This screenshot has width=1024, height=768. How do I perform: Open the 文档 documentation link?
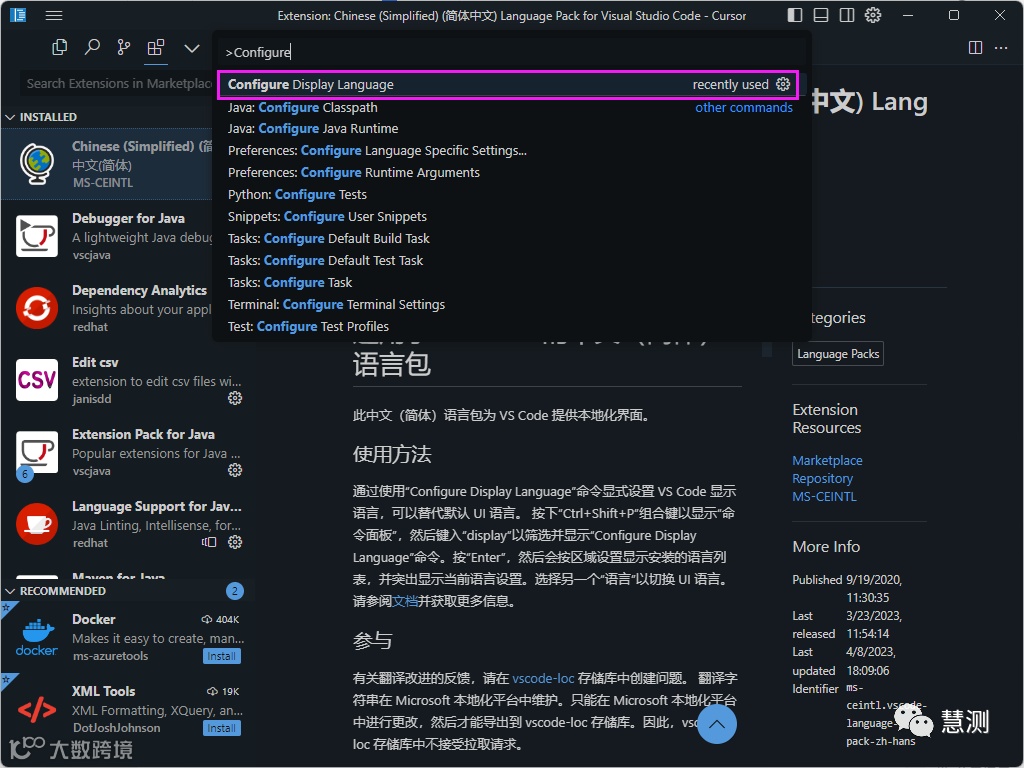click(405, 601)
